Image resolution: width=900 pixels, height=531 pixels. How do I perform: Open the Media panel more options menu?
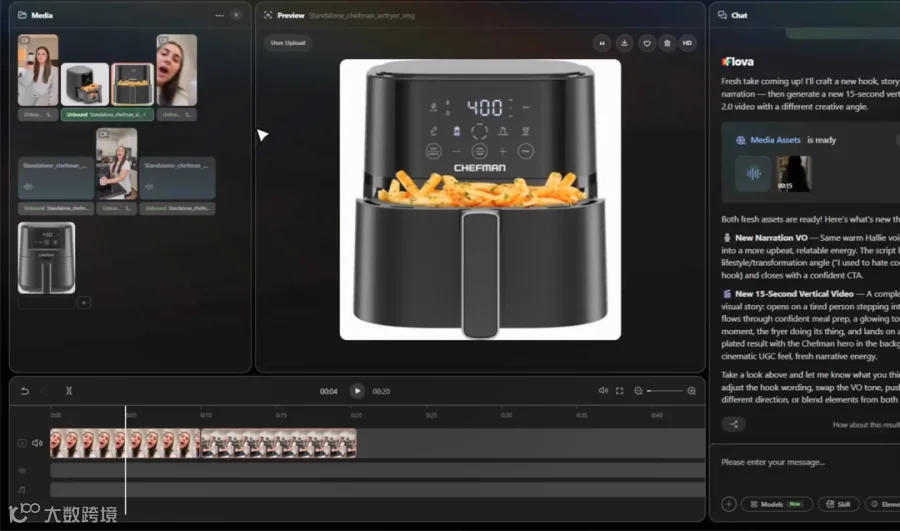click(219, 15)
